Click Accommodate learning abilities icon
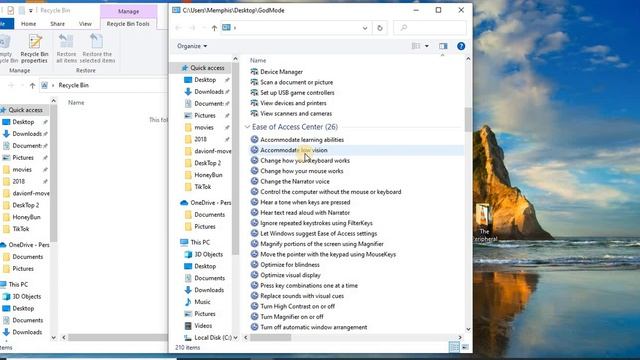The image size is (640, 360). point(254,140)
